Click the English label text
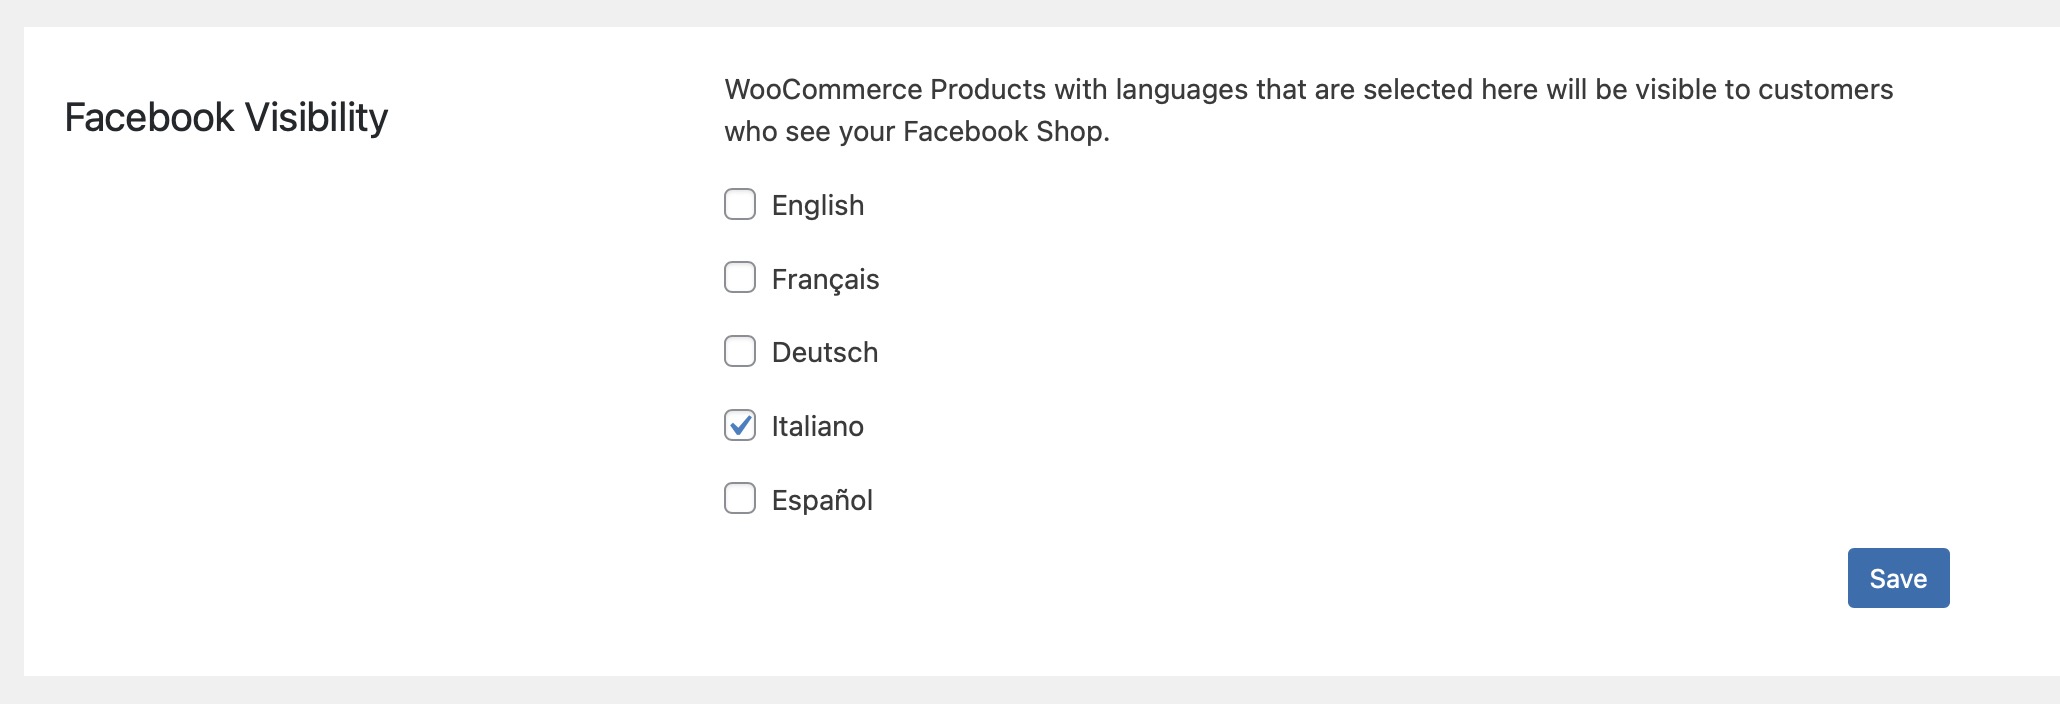 (818, 205)
